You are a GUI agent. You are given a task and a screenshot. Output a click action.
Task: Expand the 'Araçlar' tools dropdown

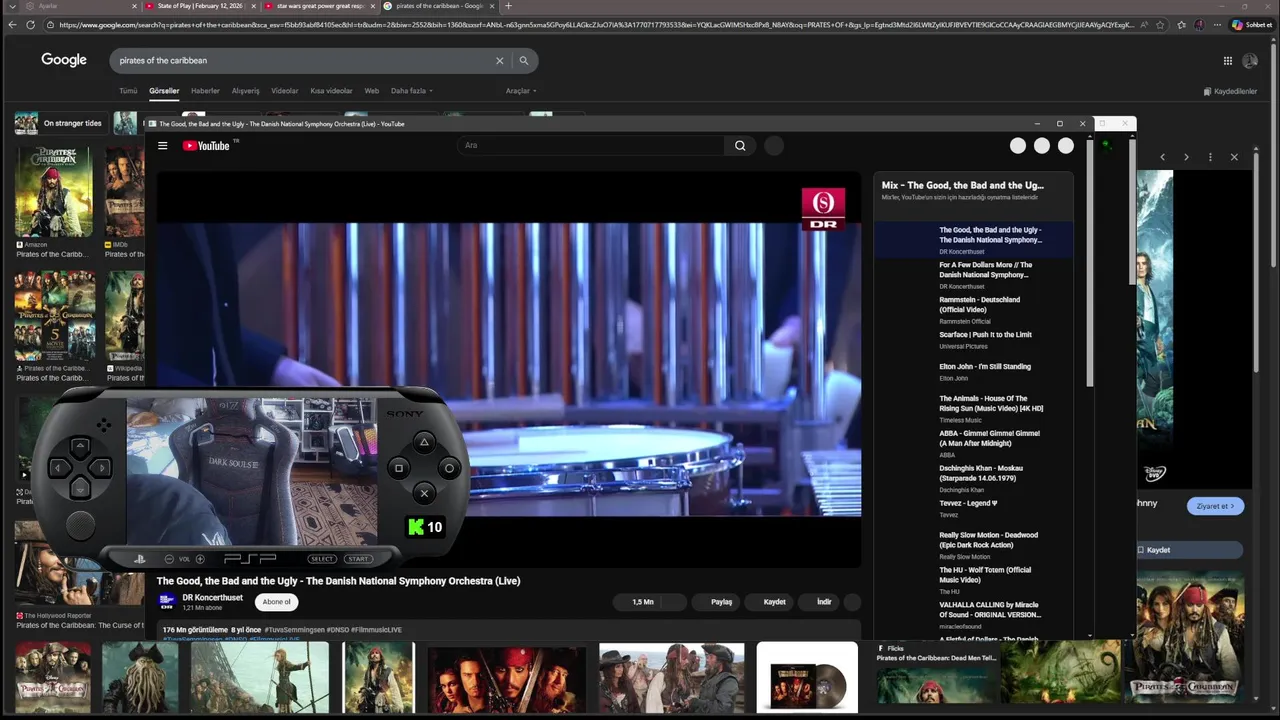[x=521, y=91]
